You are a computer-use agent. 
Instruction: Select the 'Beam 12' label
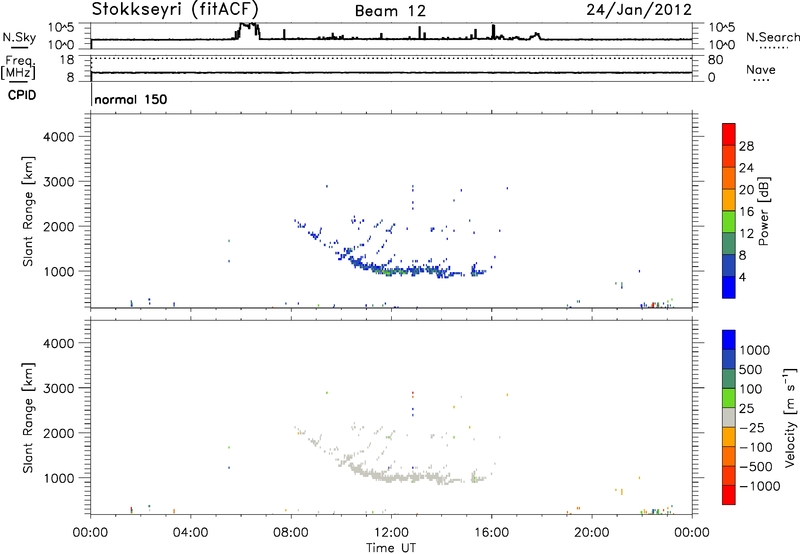(390, 11)
